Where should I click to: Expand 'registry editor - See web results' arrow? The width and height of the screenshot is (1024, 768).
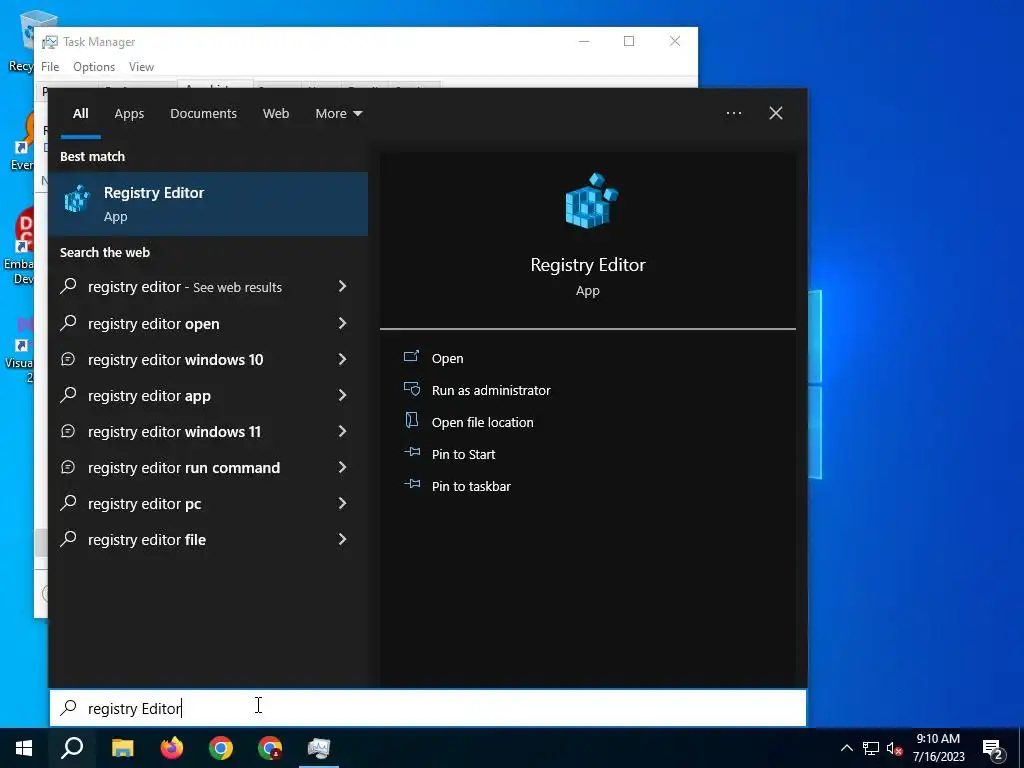click(342, 286)
